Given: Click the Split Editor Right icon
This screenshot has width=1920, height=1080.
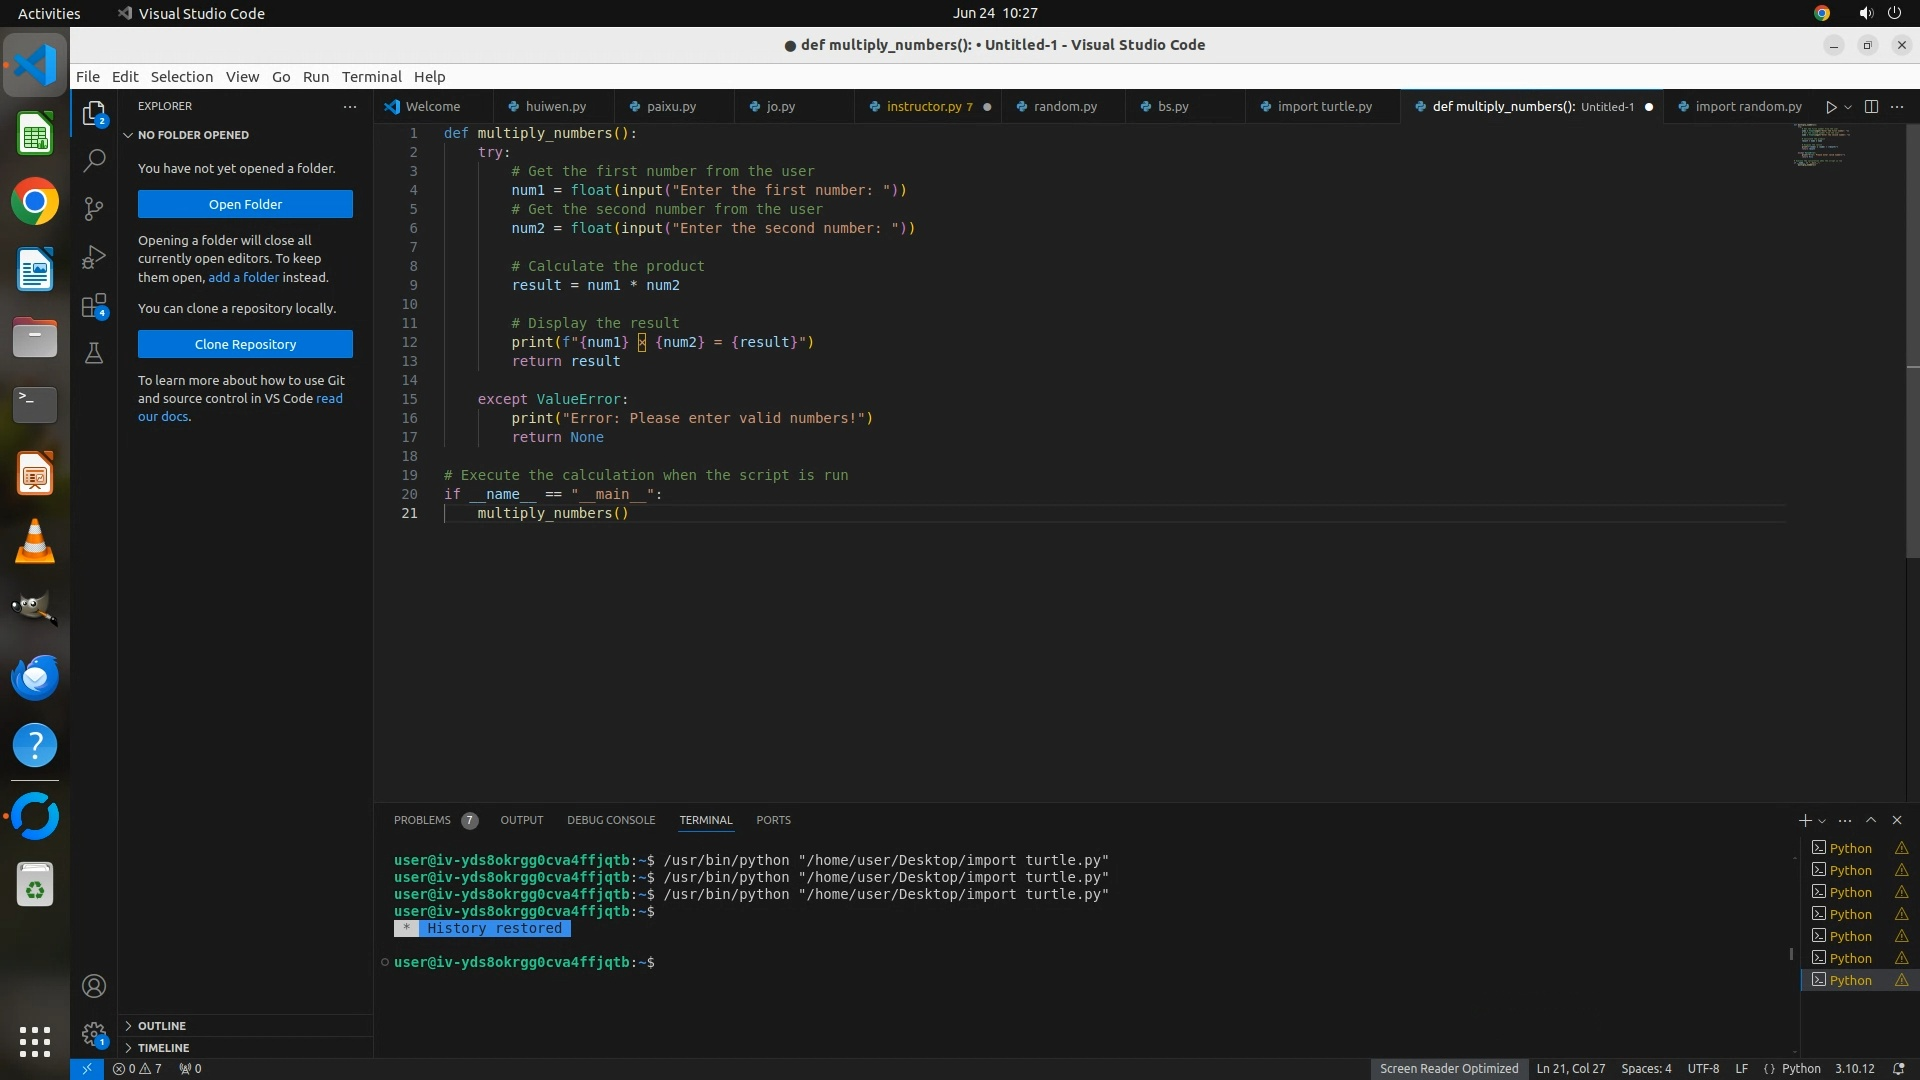Looking at the screenshot, I should pyautogui.click(x=1871, y=107).
